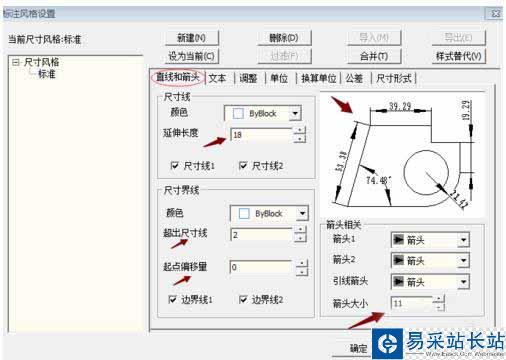Image resolution: width=506 pixels, height=360 pixels.
Task: Switch to the 直线和箭头 tab
Action: tap(177, 78)
